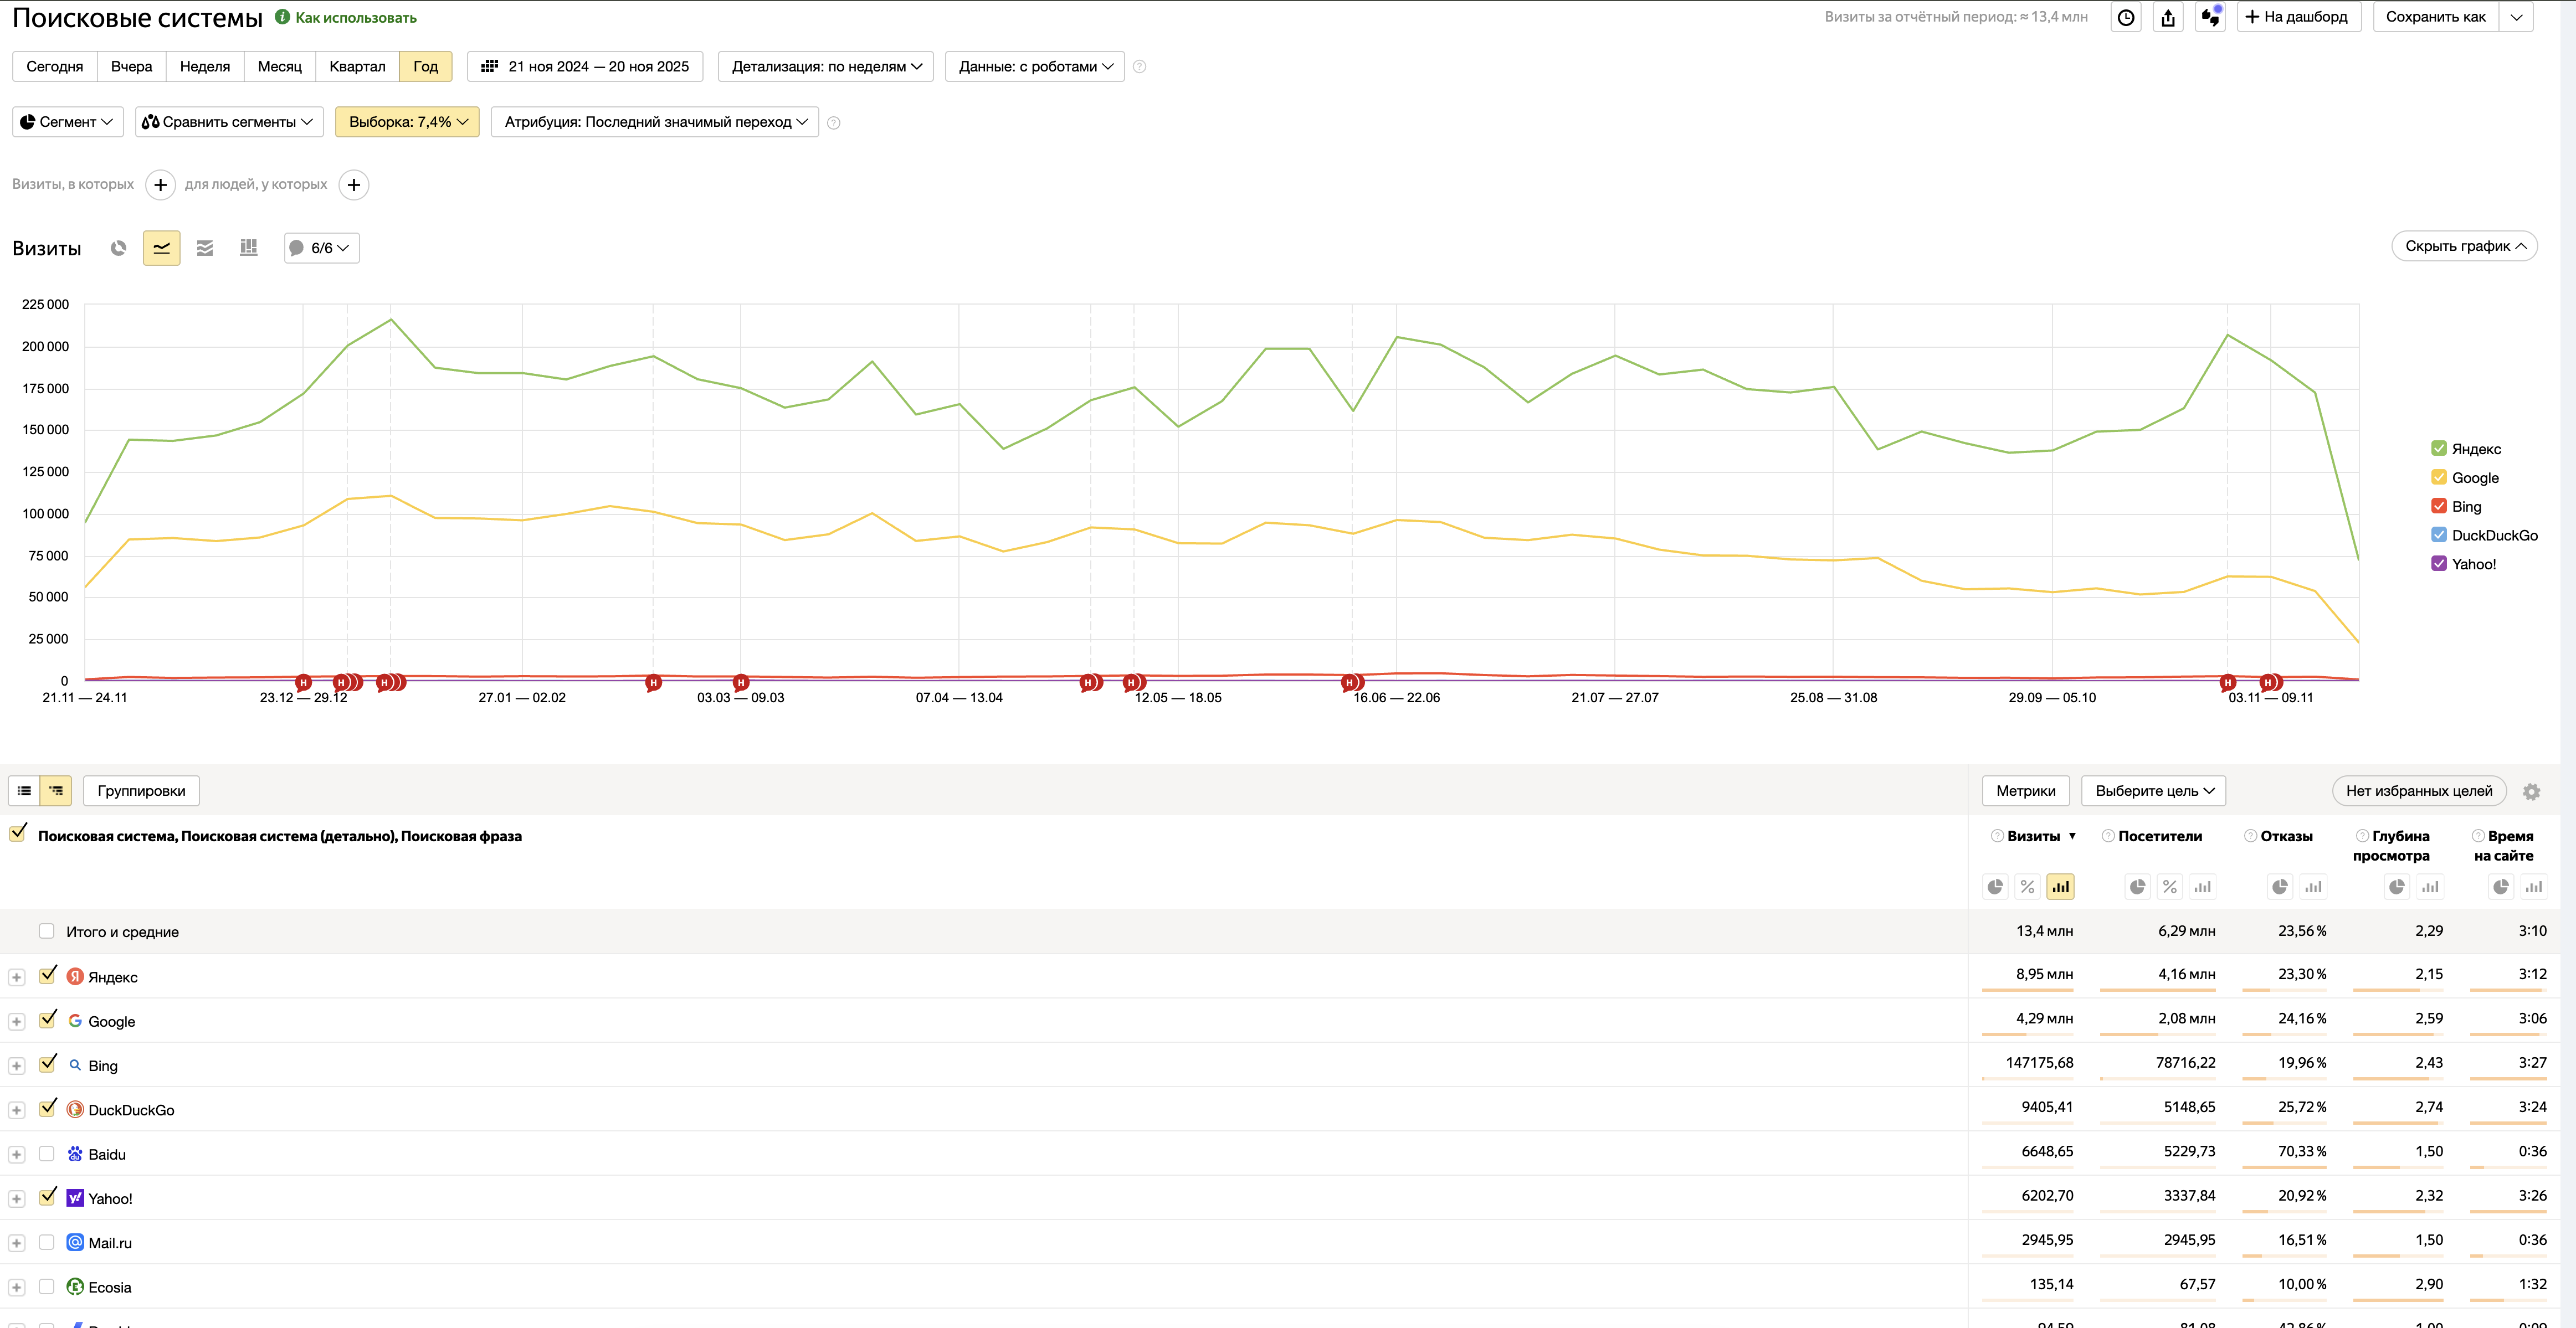2576x1328 pixels.
Task: Select the pie chart view icon
Action: tap(118, 248)
